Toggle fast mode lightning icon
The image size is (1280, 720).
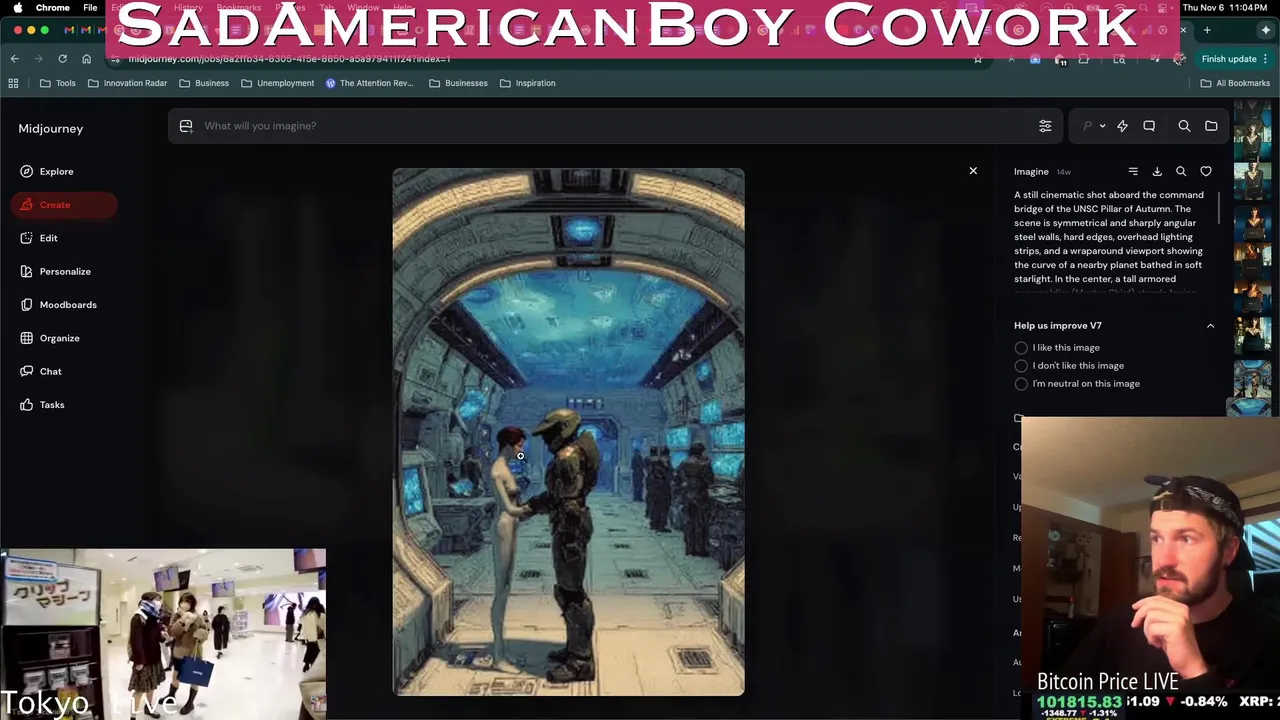pos(1122,126)
